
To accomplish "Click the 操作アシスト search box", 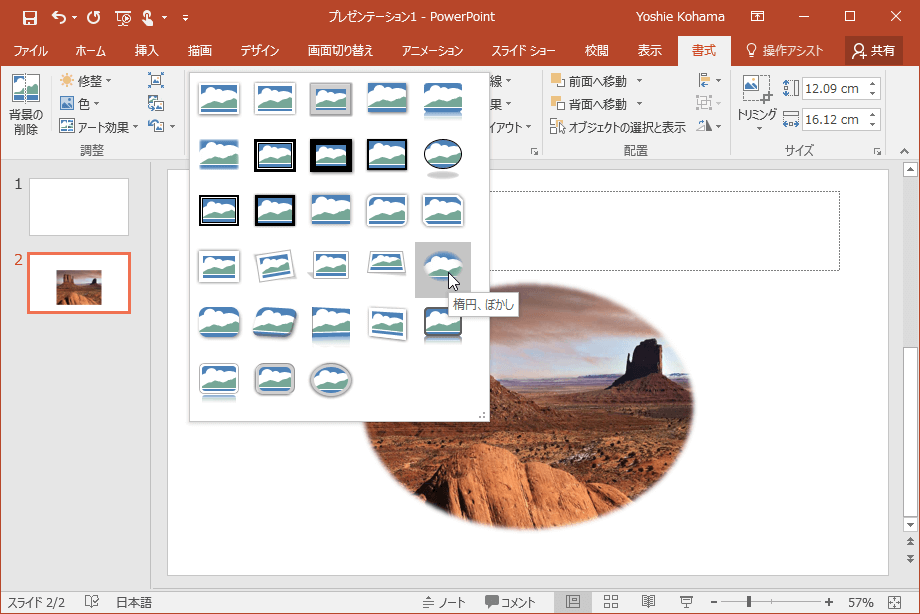I will 785,50.
